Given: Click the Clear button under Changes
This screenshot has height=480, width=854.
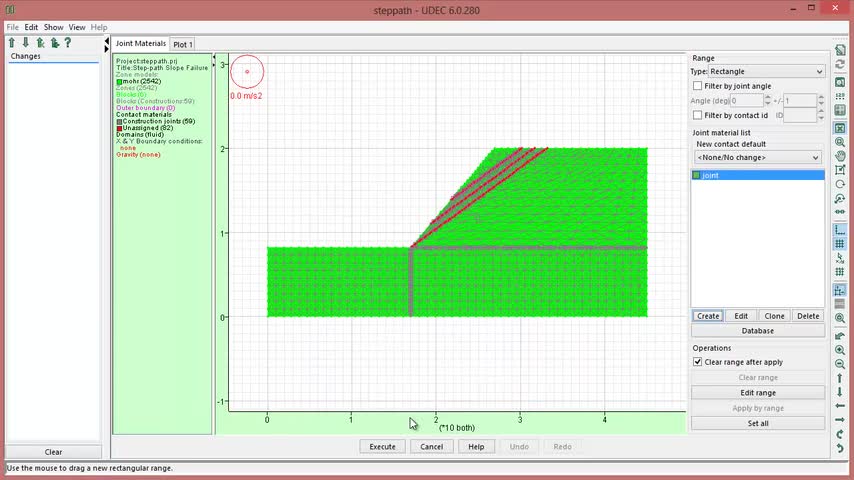Looking at the screenshot, I should click(53, 452).
